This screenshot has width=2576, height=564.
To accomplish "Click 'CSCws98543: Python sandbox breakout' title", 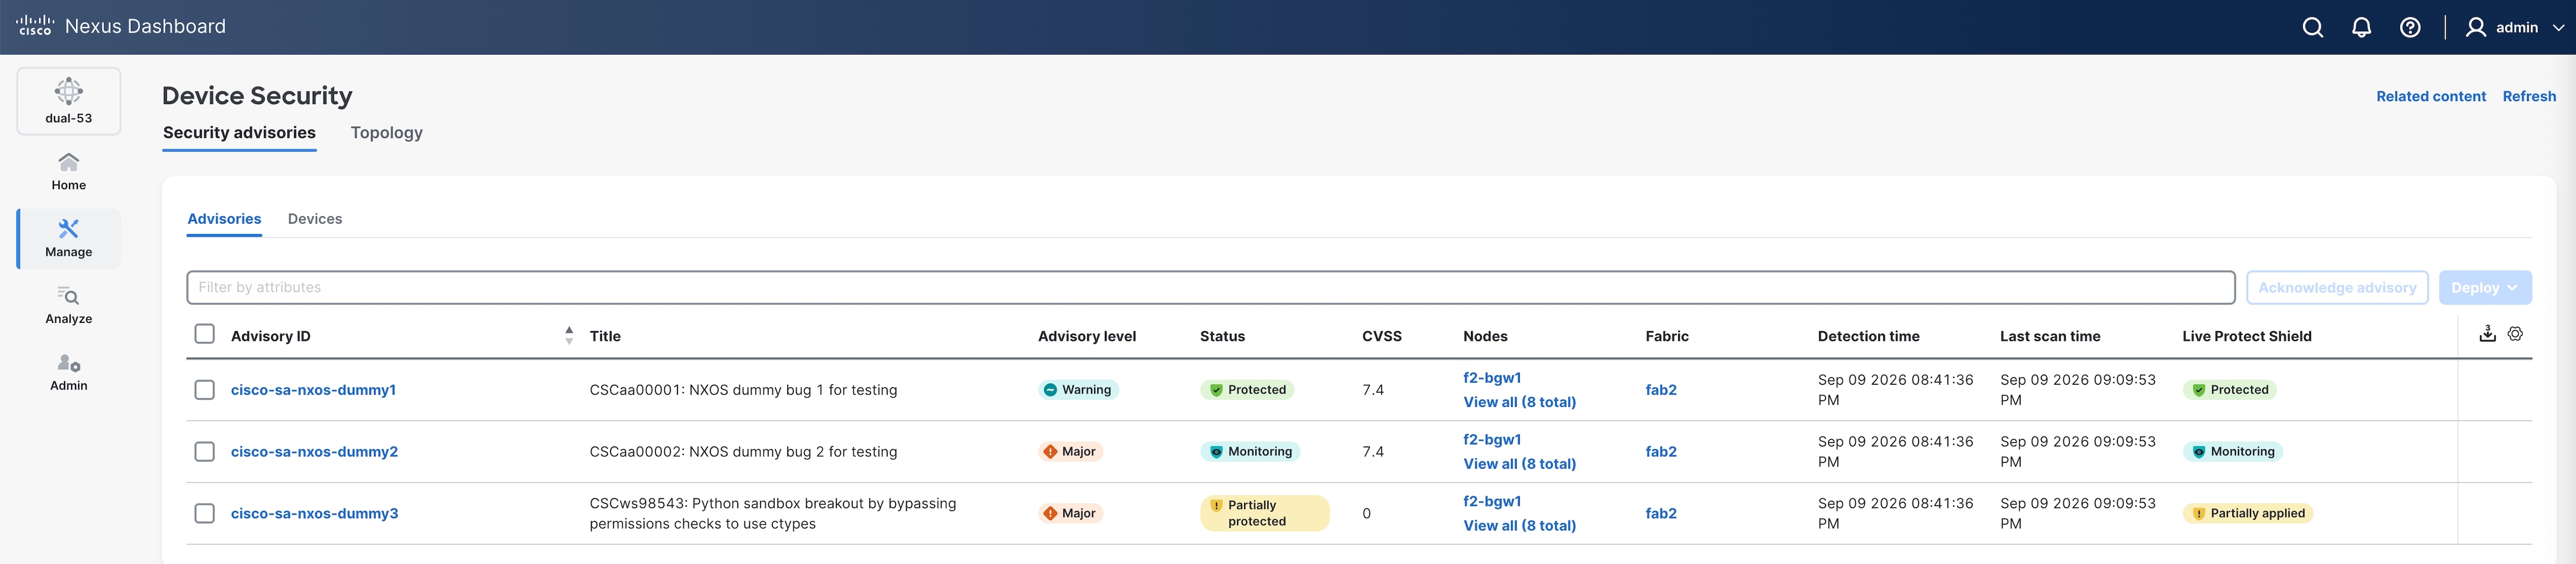I will pos(773,514).
